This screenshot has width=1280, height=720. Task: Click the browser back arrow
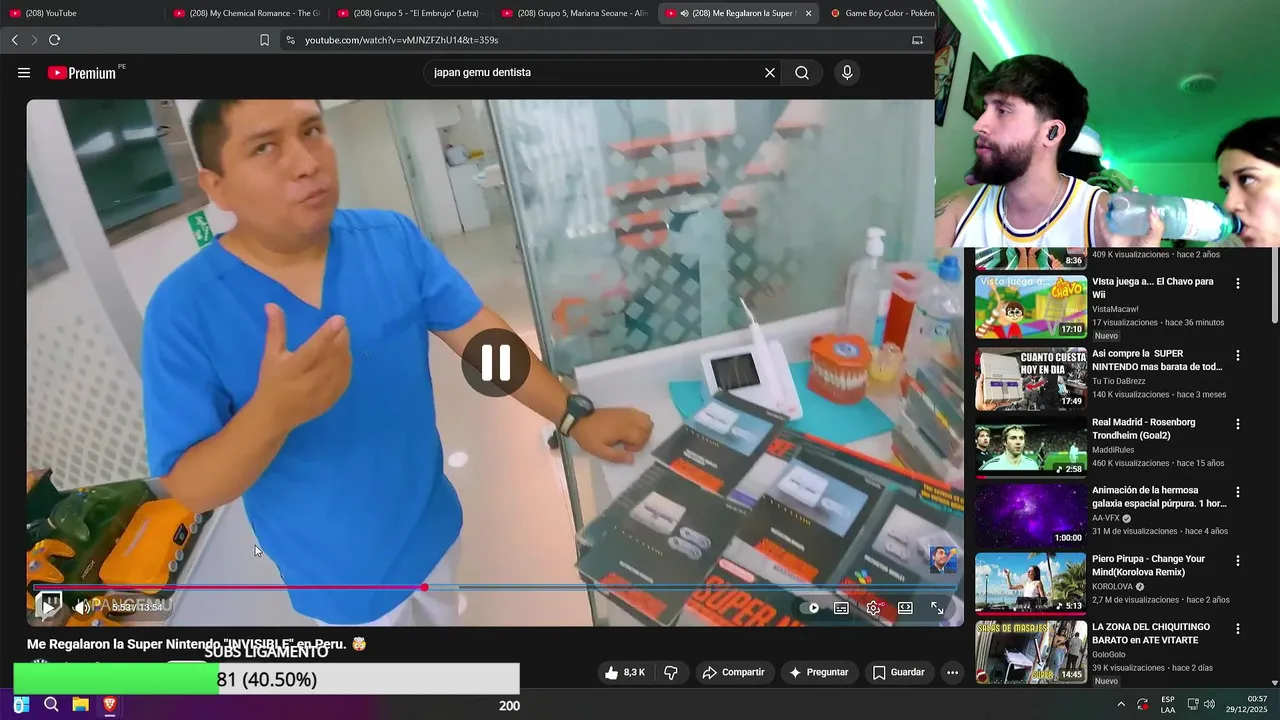(14, 40)
